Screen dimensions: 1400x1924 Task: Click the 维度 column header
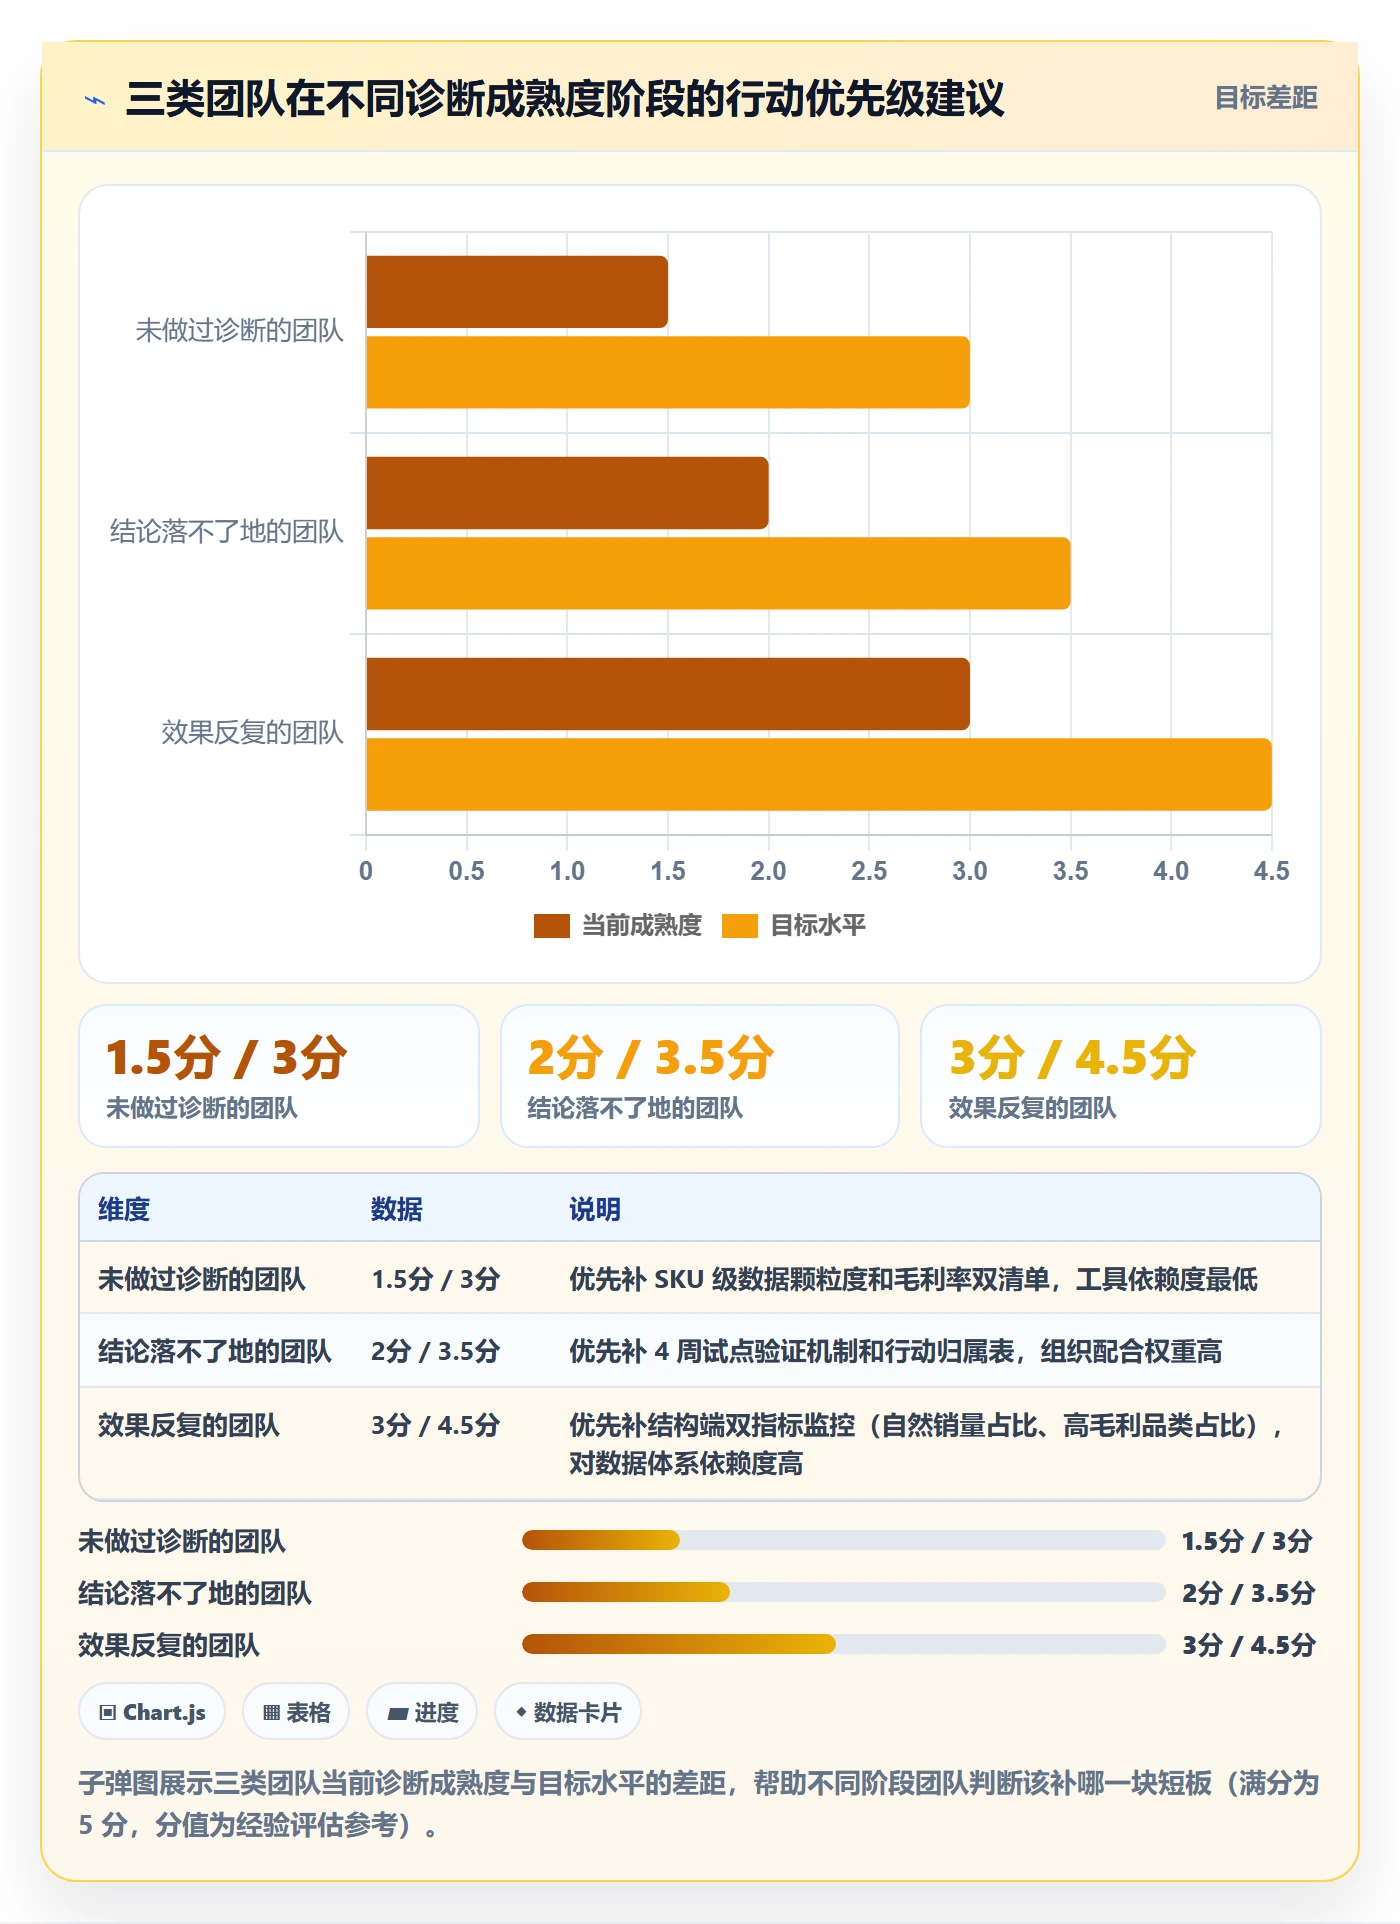tap(124, 1209)
